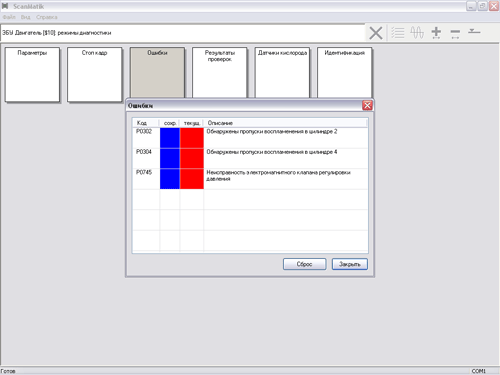
Task: Open the Справка menu
Action: coord(47,17)
